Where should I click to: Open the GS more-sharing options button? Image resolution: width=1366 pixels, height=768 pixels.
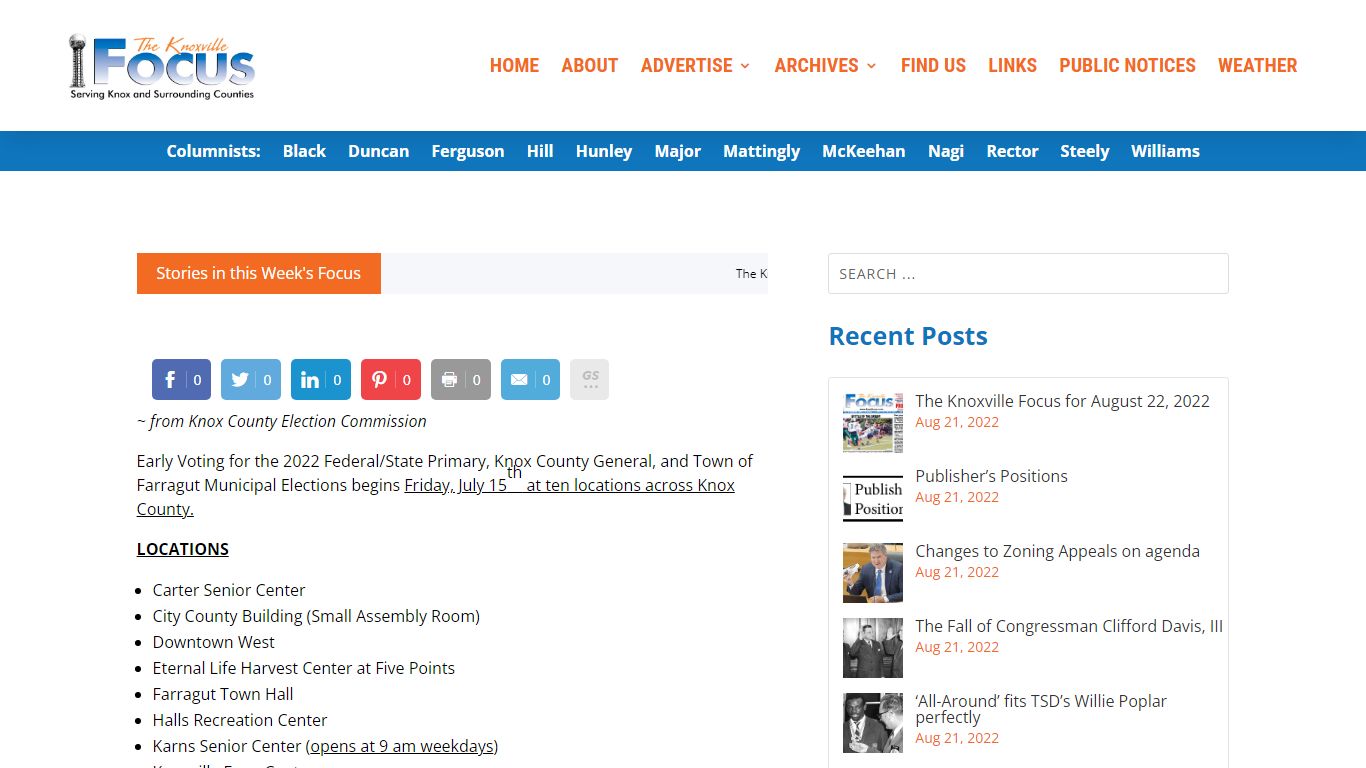pyautogui.click(x=590, y=380)
